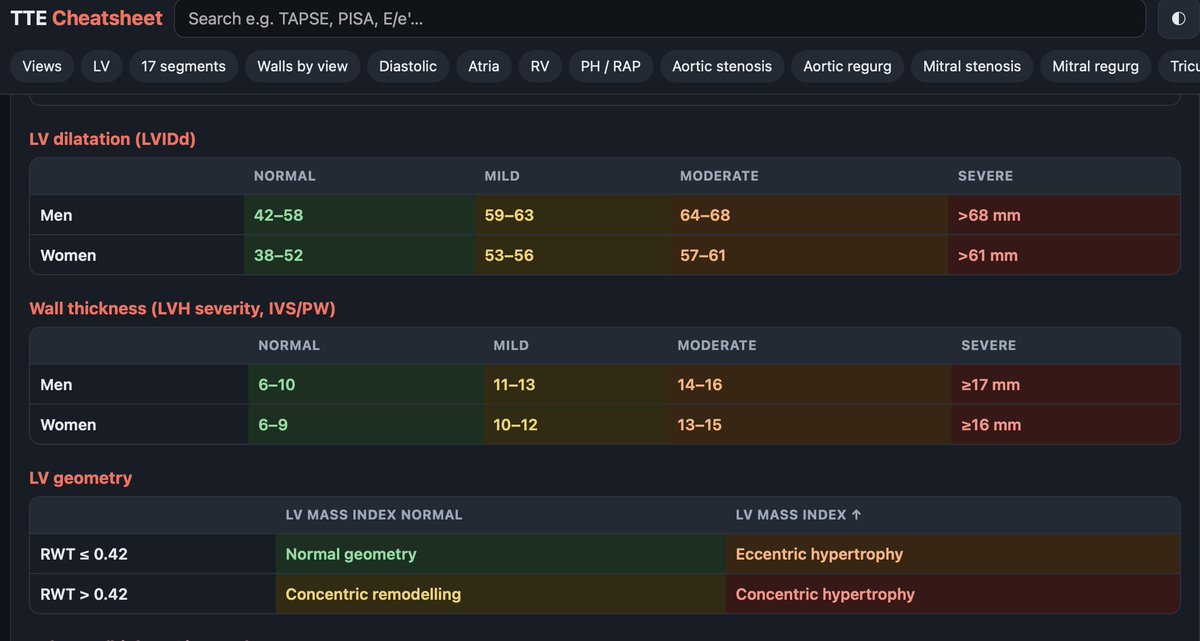Click the RWT ≤ 0.42 row label
The width and height of the screenshot is (1200, 641).
pyautogui.click(x=84, y=554)
